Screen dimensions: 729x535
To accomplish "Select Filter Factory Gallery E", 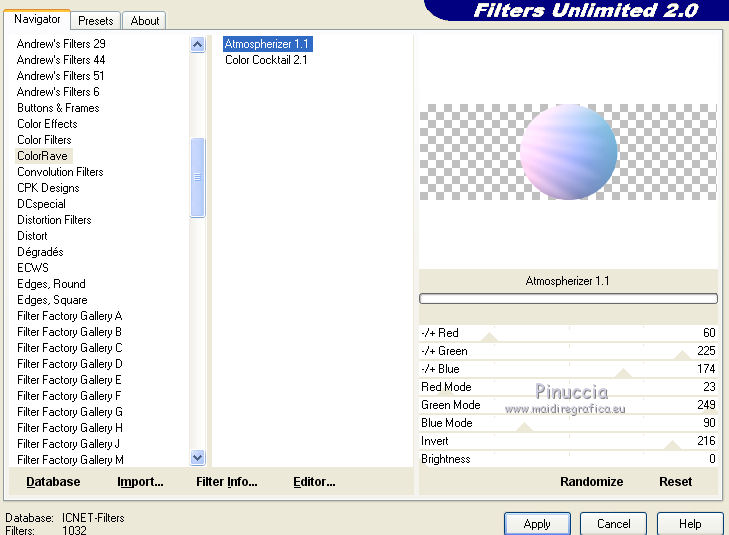I will coord(70,380).
